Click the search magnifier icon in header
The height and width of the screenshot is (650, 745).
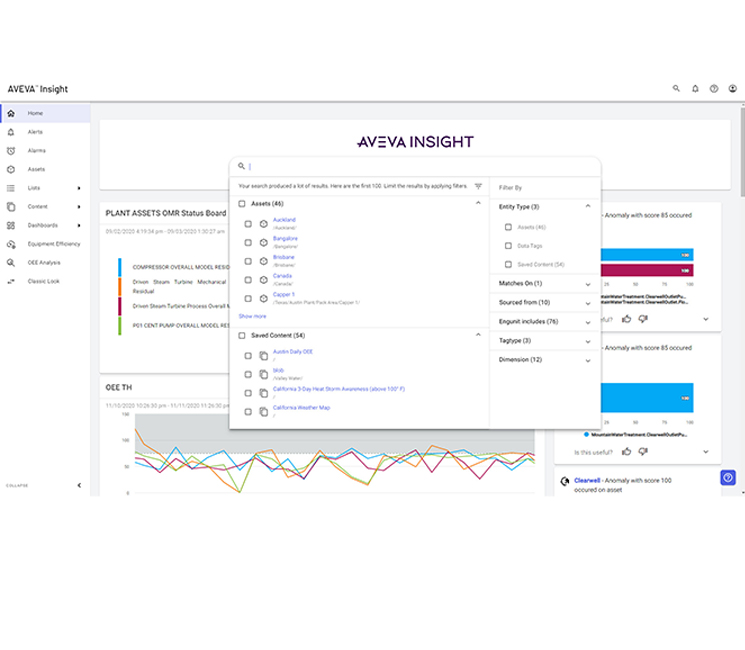[x=676, y=89]
